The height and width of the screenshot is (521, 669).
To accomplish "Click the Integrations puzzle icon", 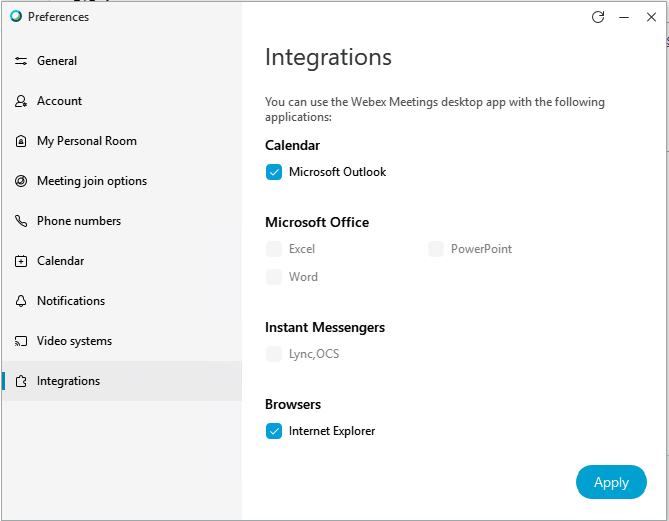I will 21,381.
